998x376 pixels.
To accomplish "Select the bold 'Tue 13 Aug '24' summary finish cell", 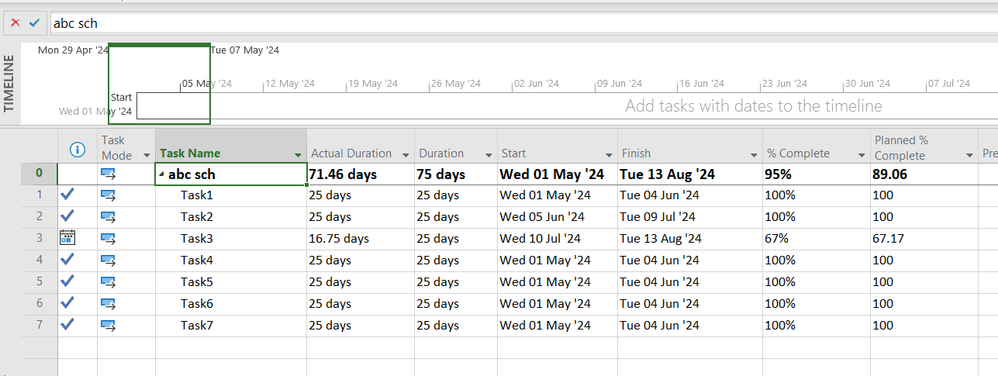I will pos(690,174).
